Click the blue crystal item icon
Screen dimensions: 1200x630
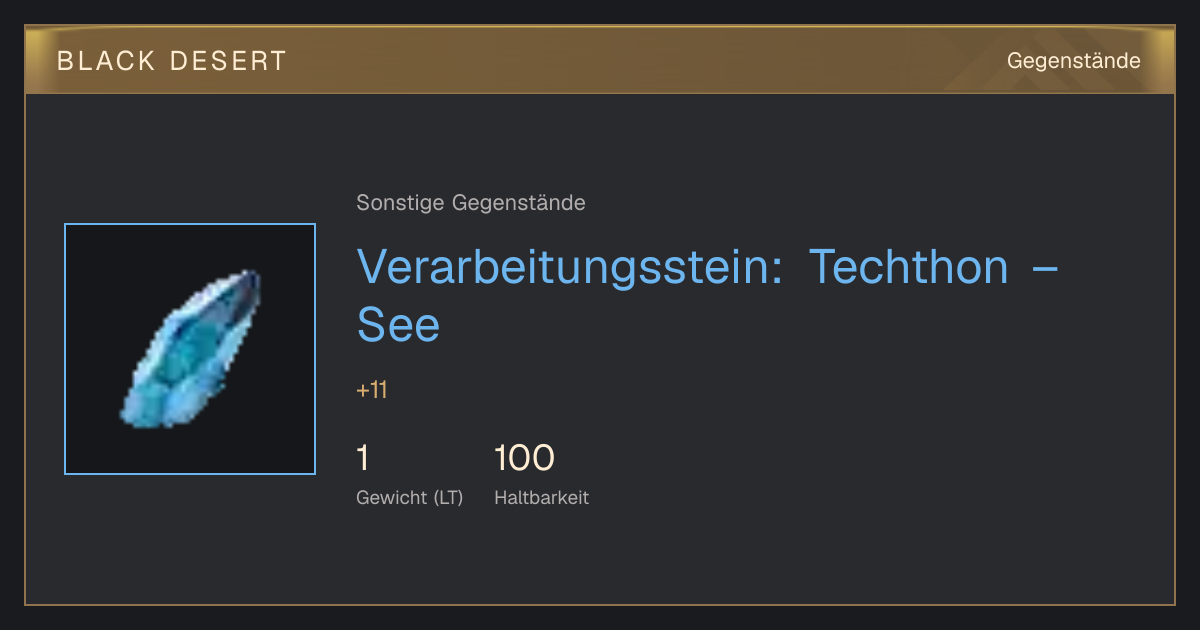pyautogui.click(x=190, y=349)
